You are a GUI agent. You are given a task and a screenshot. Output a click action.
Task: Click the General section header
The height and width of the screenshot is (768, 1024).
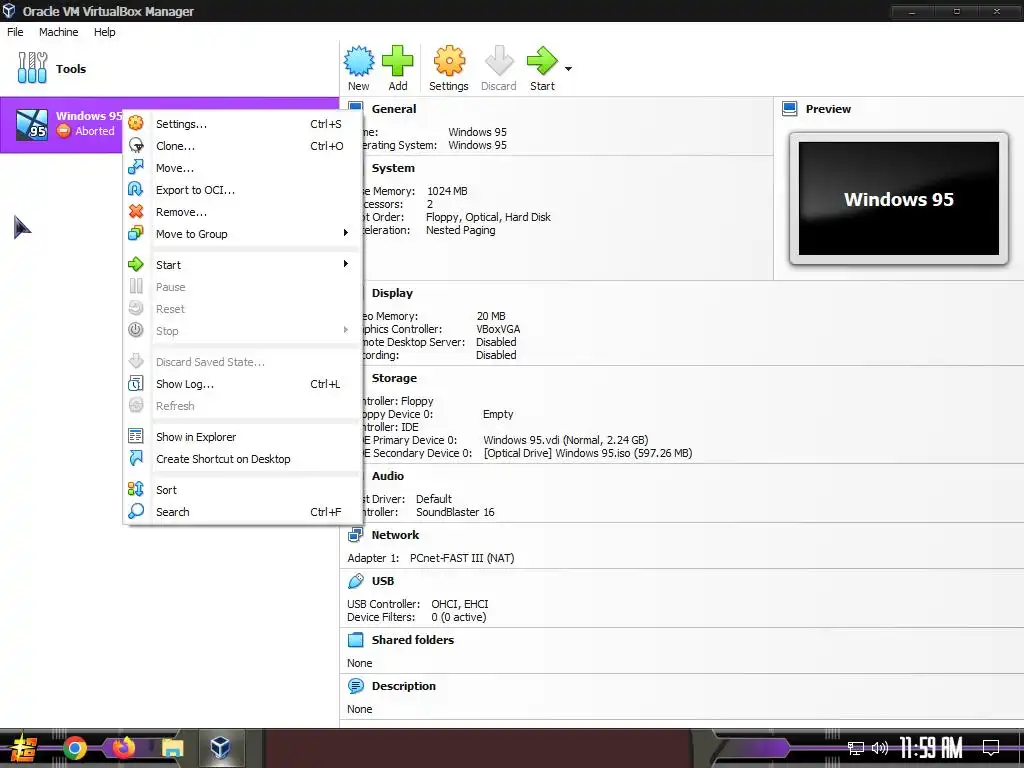click(x=394, y=109)
